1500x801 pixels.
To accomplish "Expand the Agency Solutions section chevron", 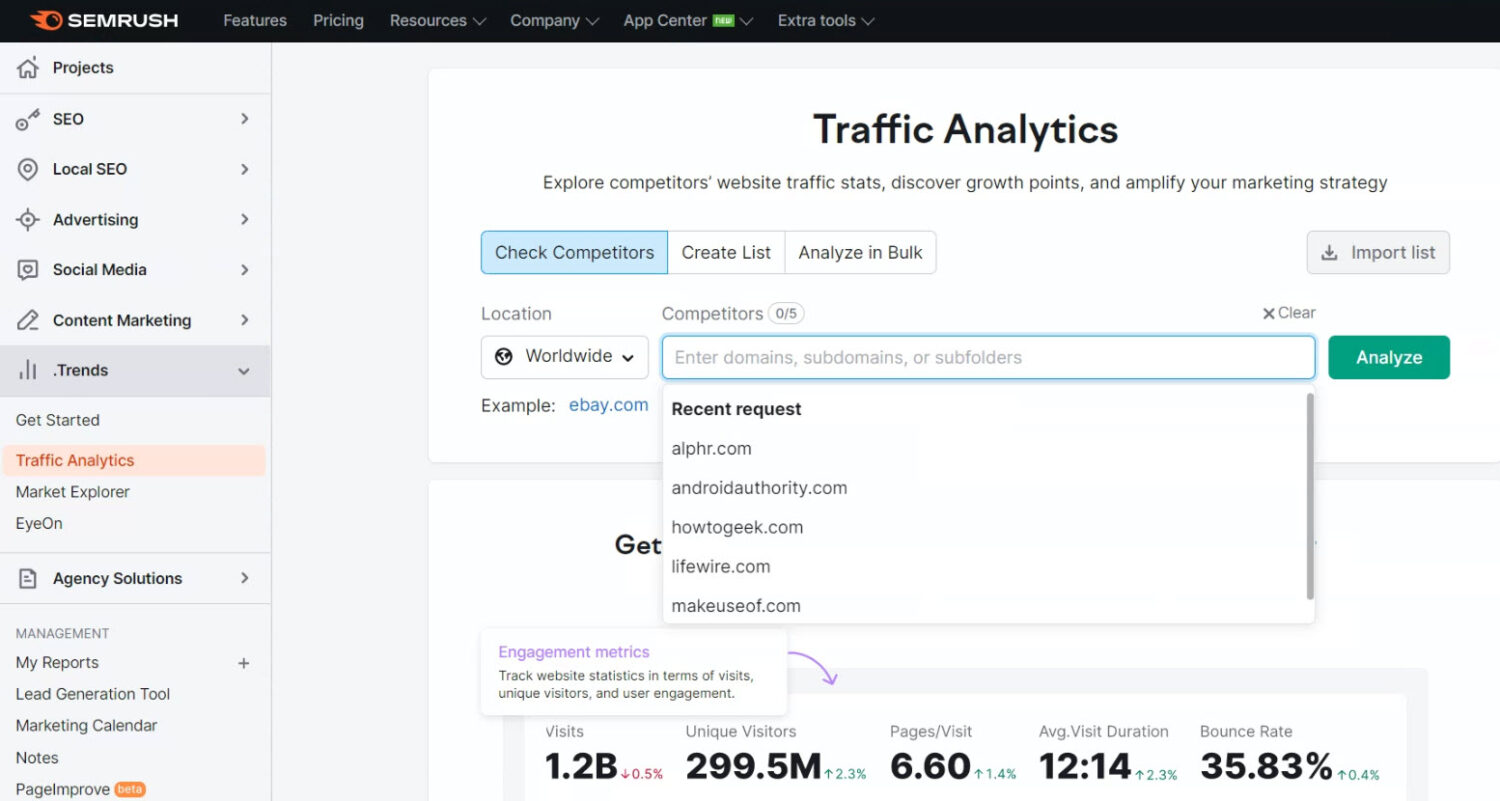I will [x=244, y=578].
